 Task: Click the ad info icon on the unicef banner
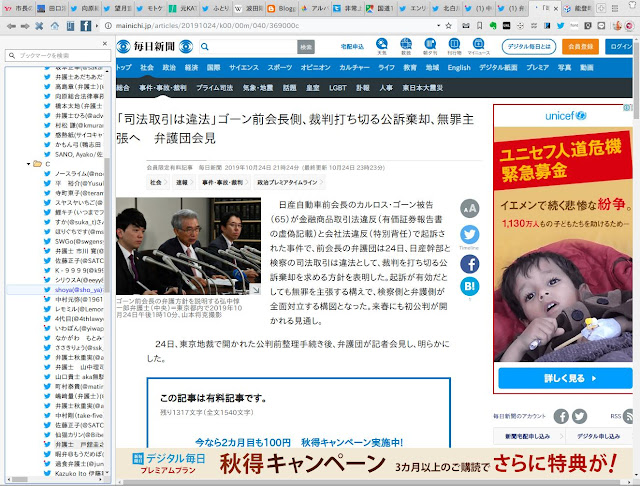[x=627, y=108]
